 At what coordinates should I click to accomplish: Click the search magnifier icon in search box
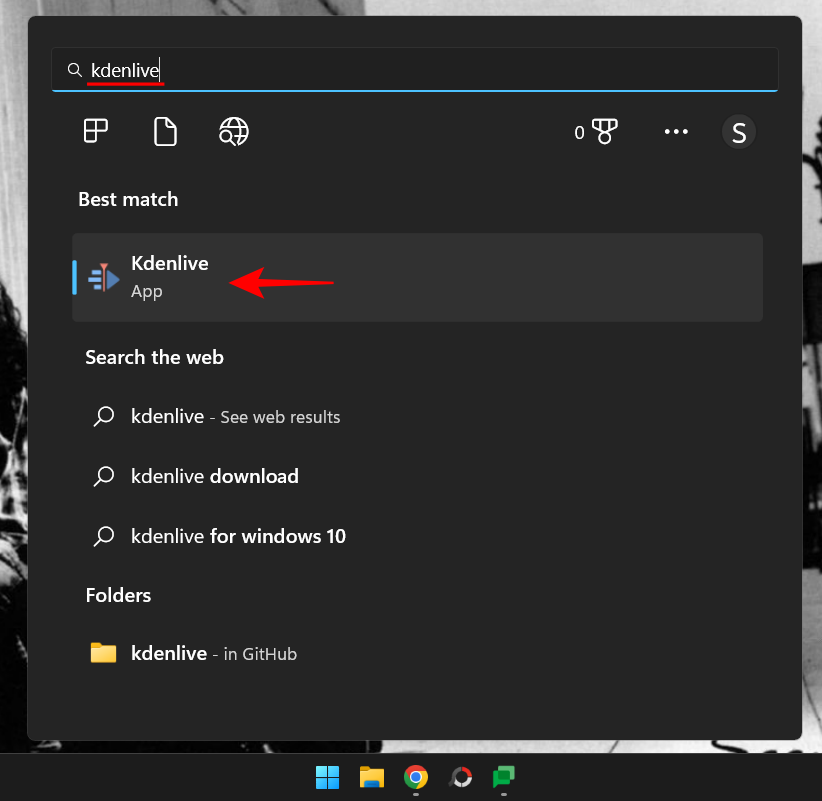pyautogui.click(x=75, y=70)
